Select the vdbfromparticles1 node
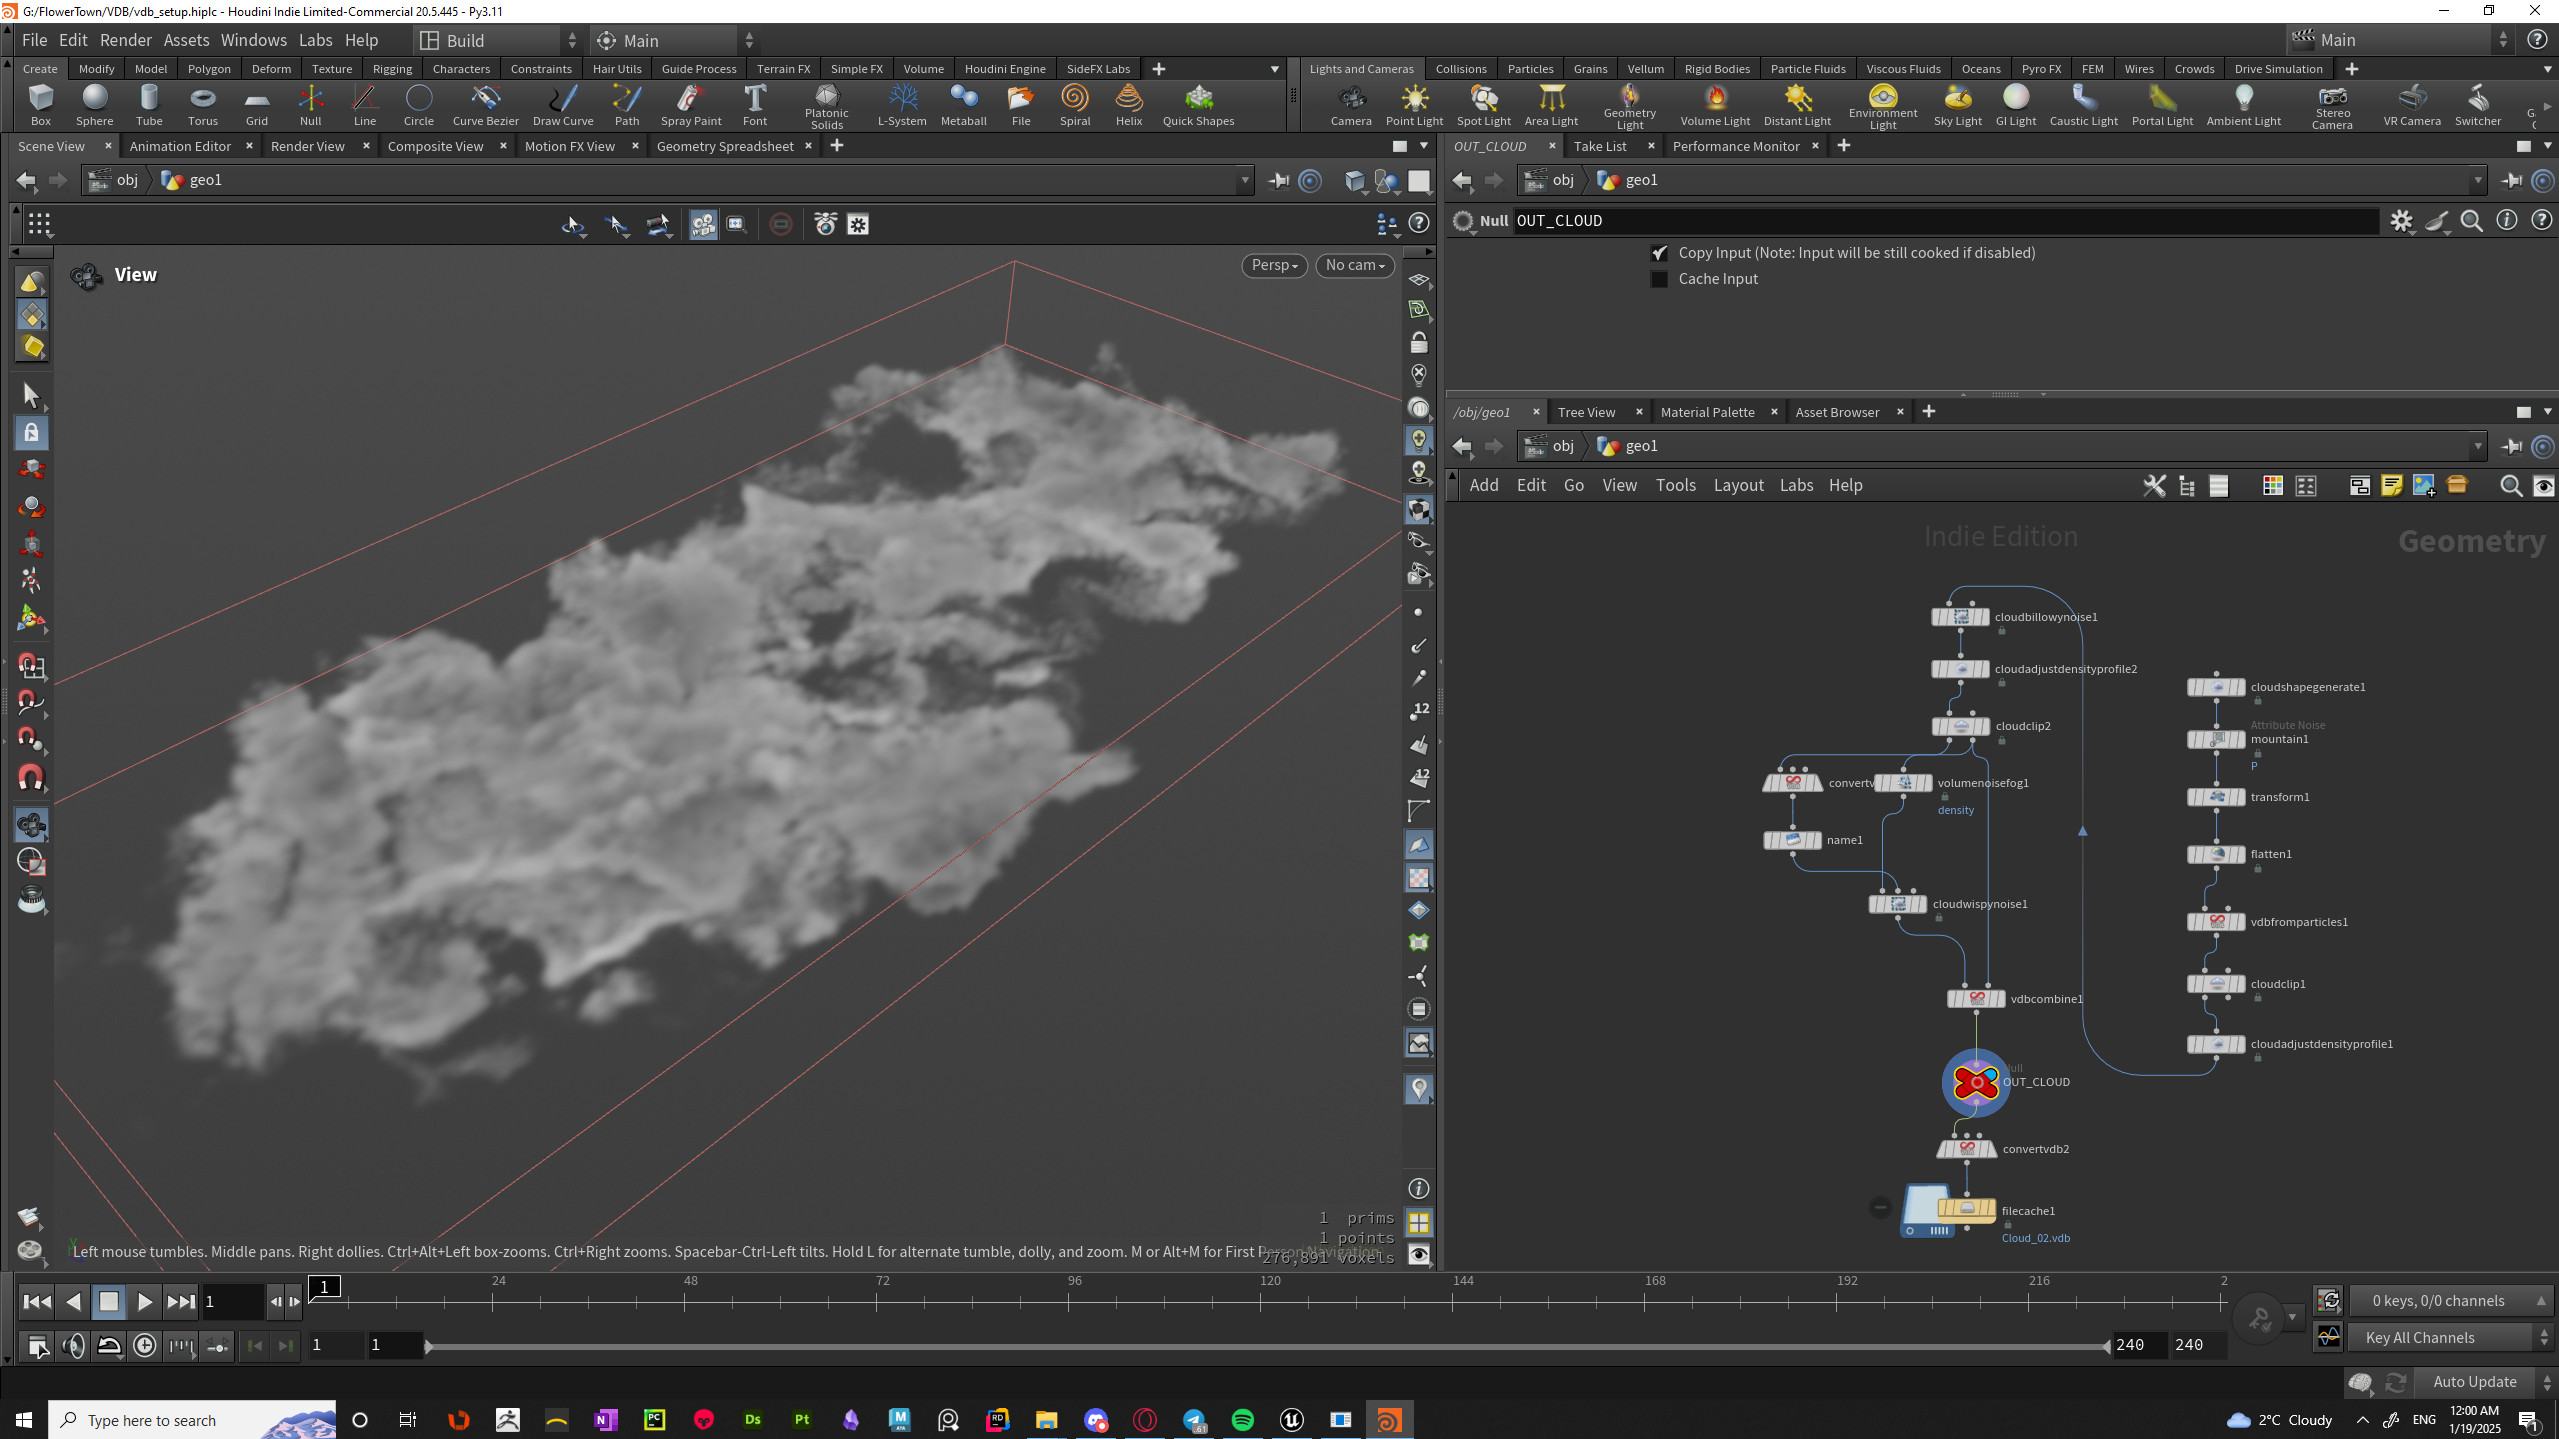 [x=2216, y=922]
